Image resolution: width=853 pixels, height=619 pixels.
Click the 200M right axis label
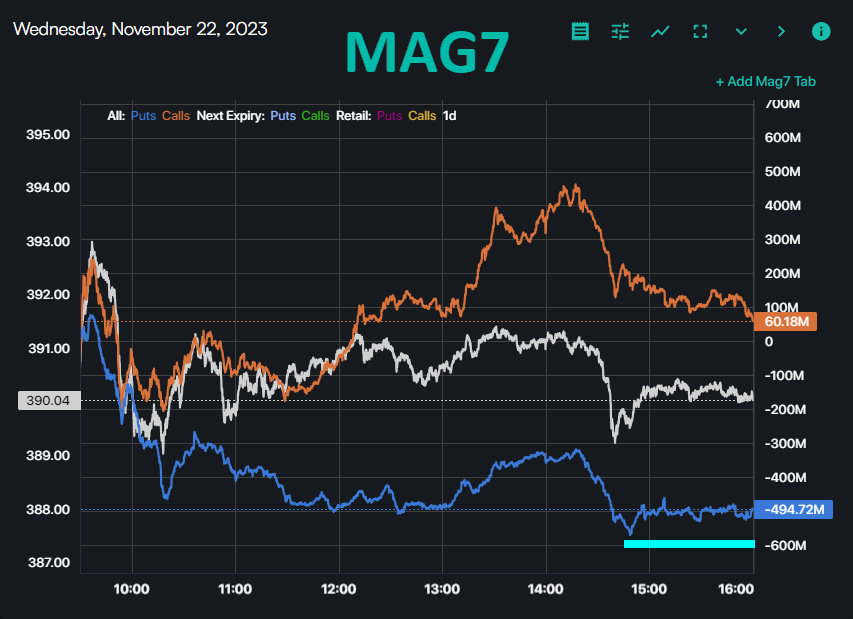(x=782, y=274)
